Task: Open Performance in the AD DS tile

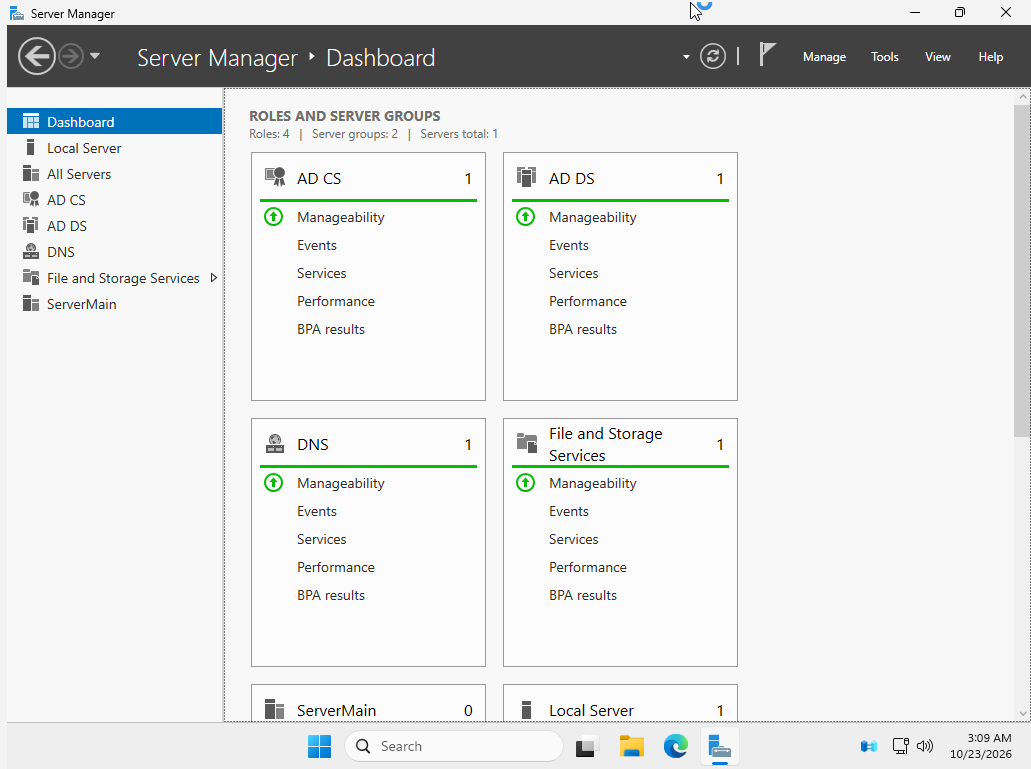Action: point(588,301)
